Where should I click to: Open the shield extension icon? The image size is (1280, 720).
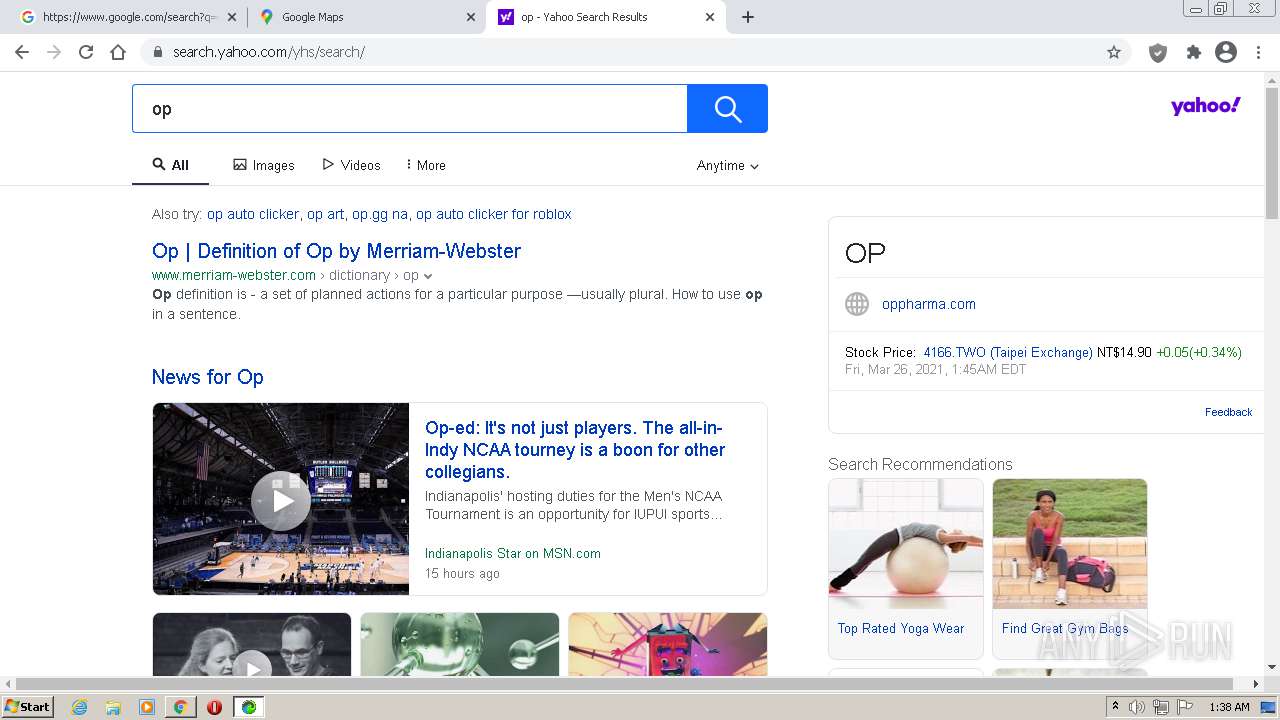(x=1158, y=53)
